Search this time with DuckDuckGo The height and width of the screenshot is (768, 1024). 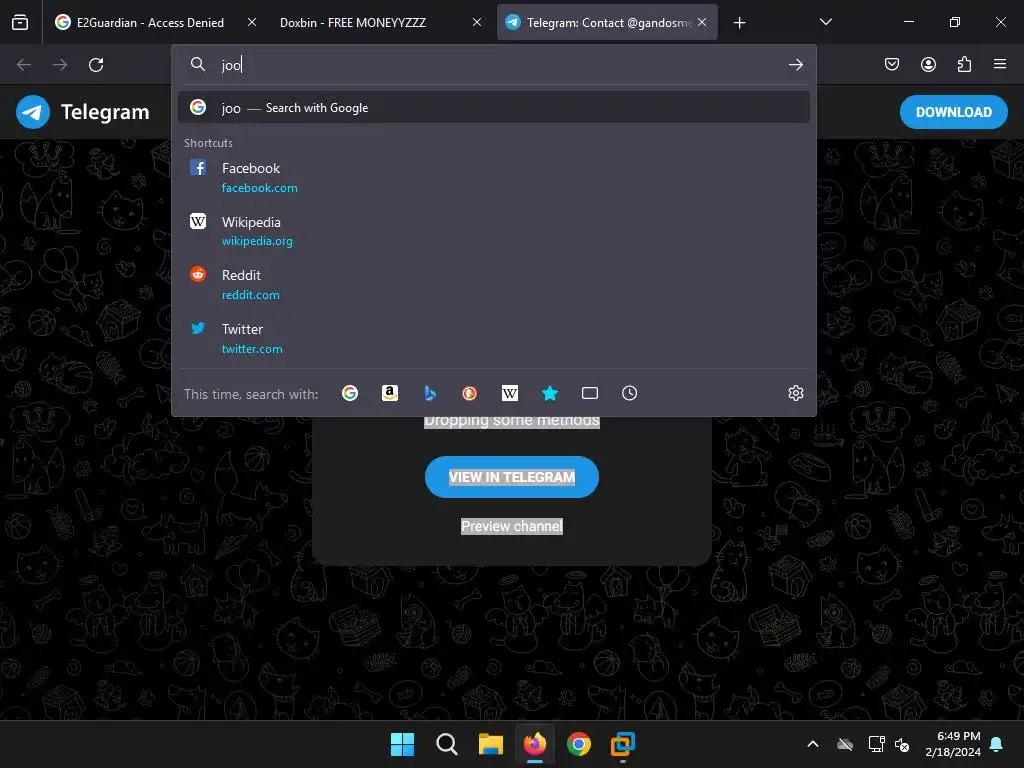click(470, 393)
